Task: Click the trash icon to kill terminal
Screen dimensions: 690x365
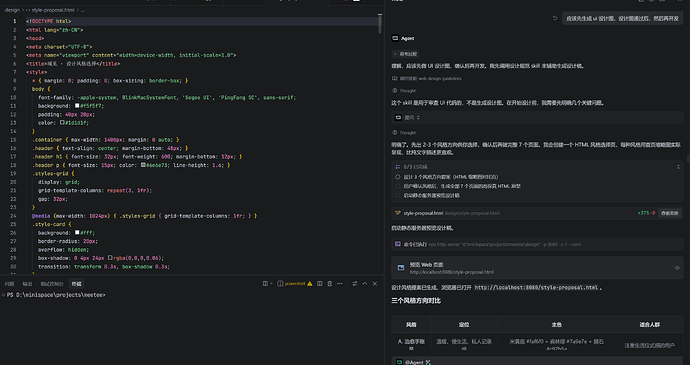Action: click(x=330, y=284)
